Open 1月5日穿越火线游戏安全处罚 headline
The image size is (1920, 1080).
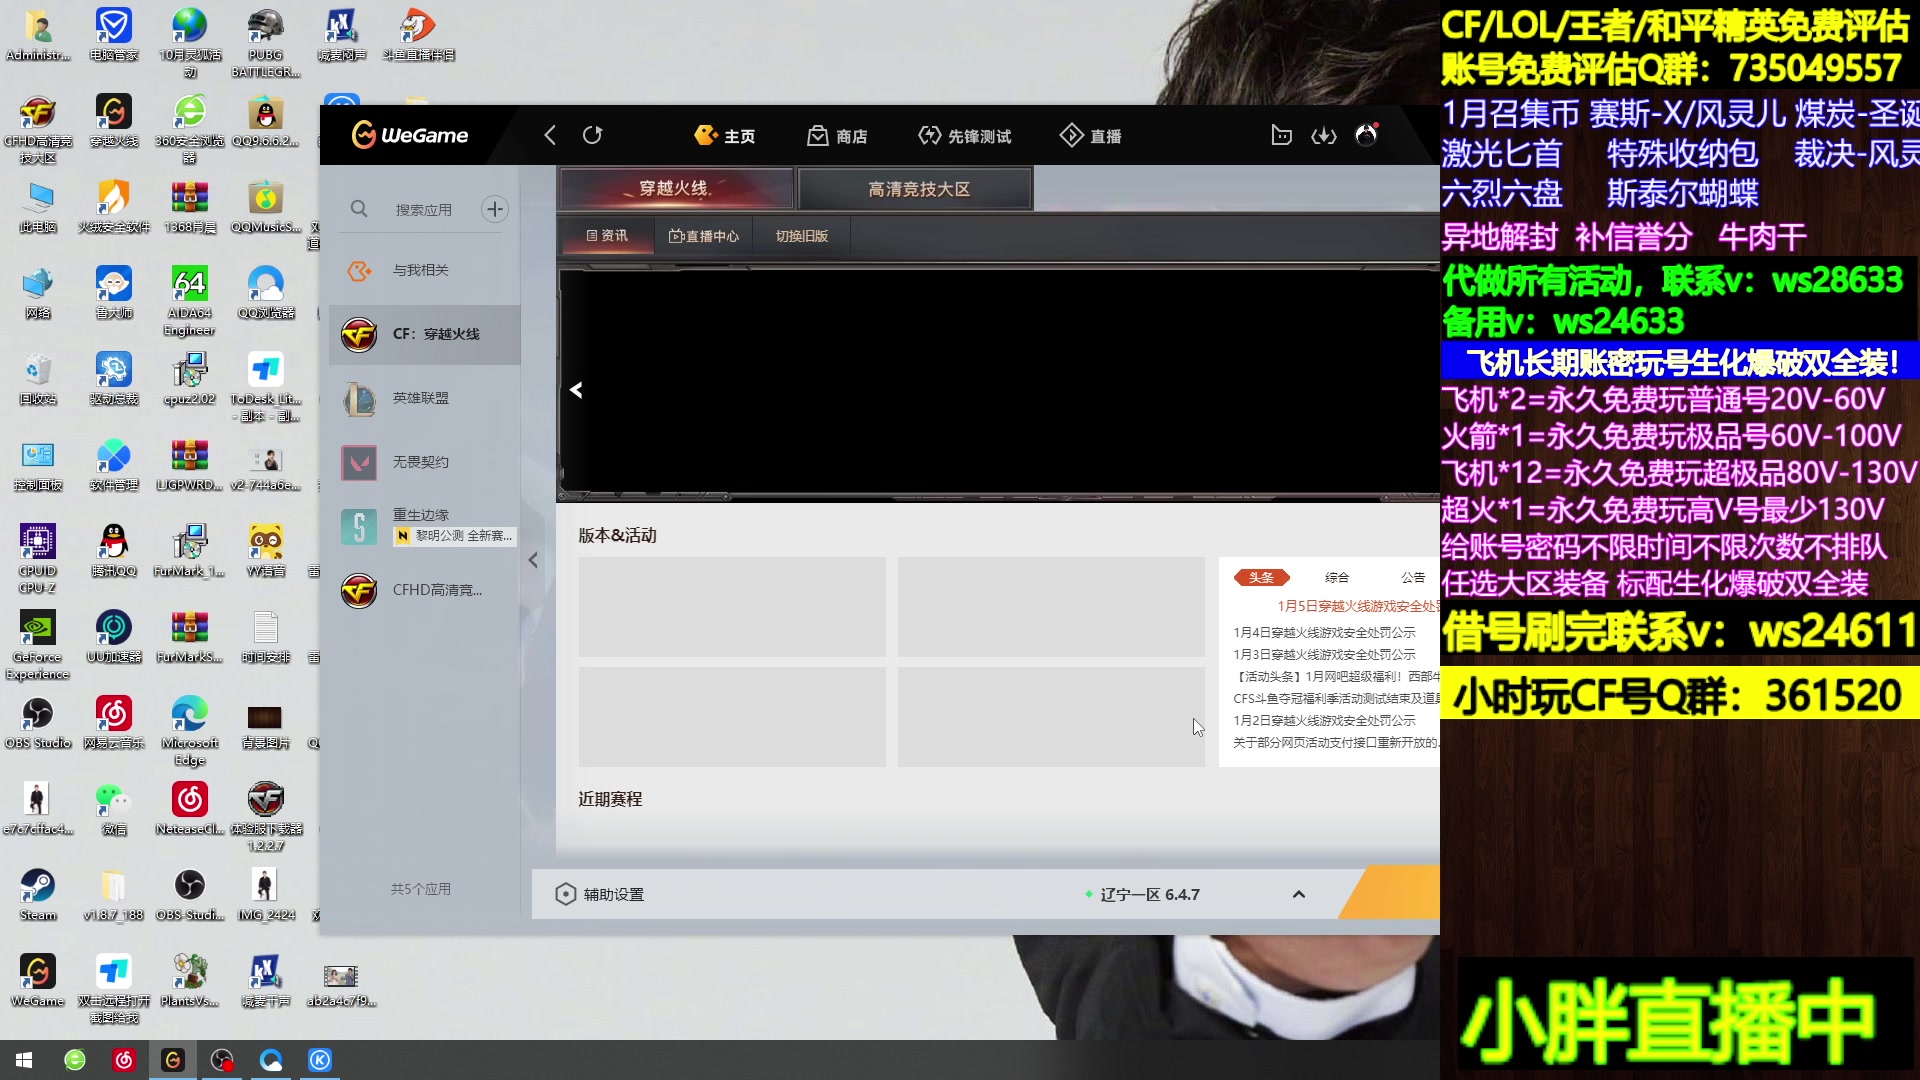[1358, 606]
